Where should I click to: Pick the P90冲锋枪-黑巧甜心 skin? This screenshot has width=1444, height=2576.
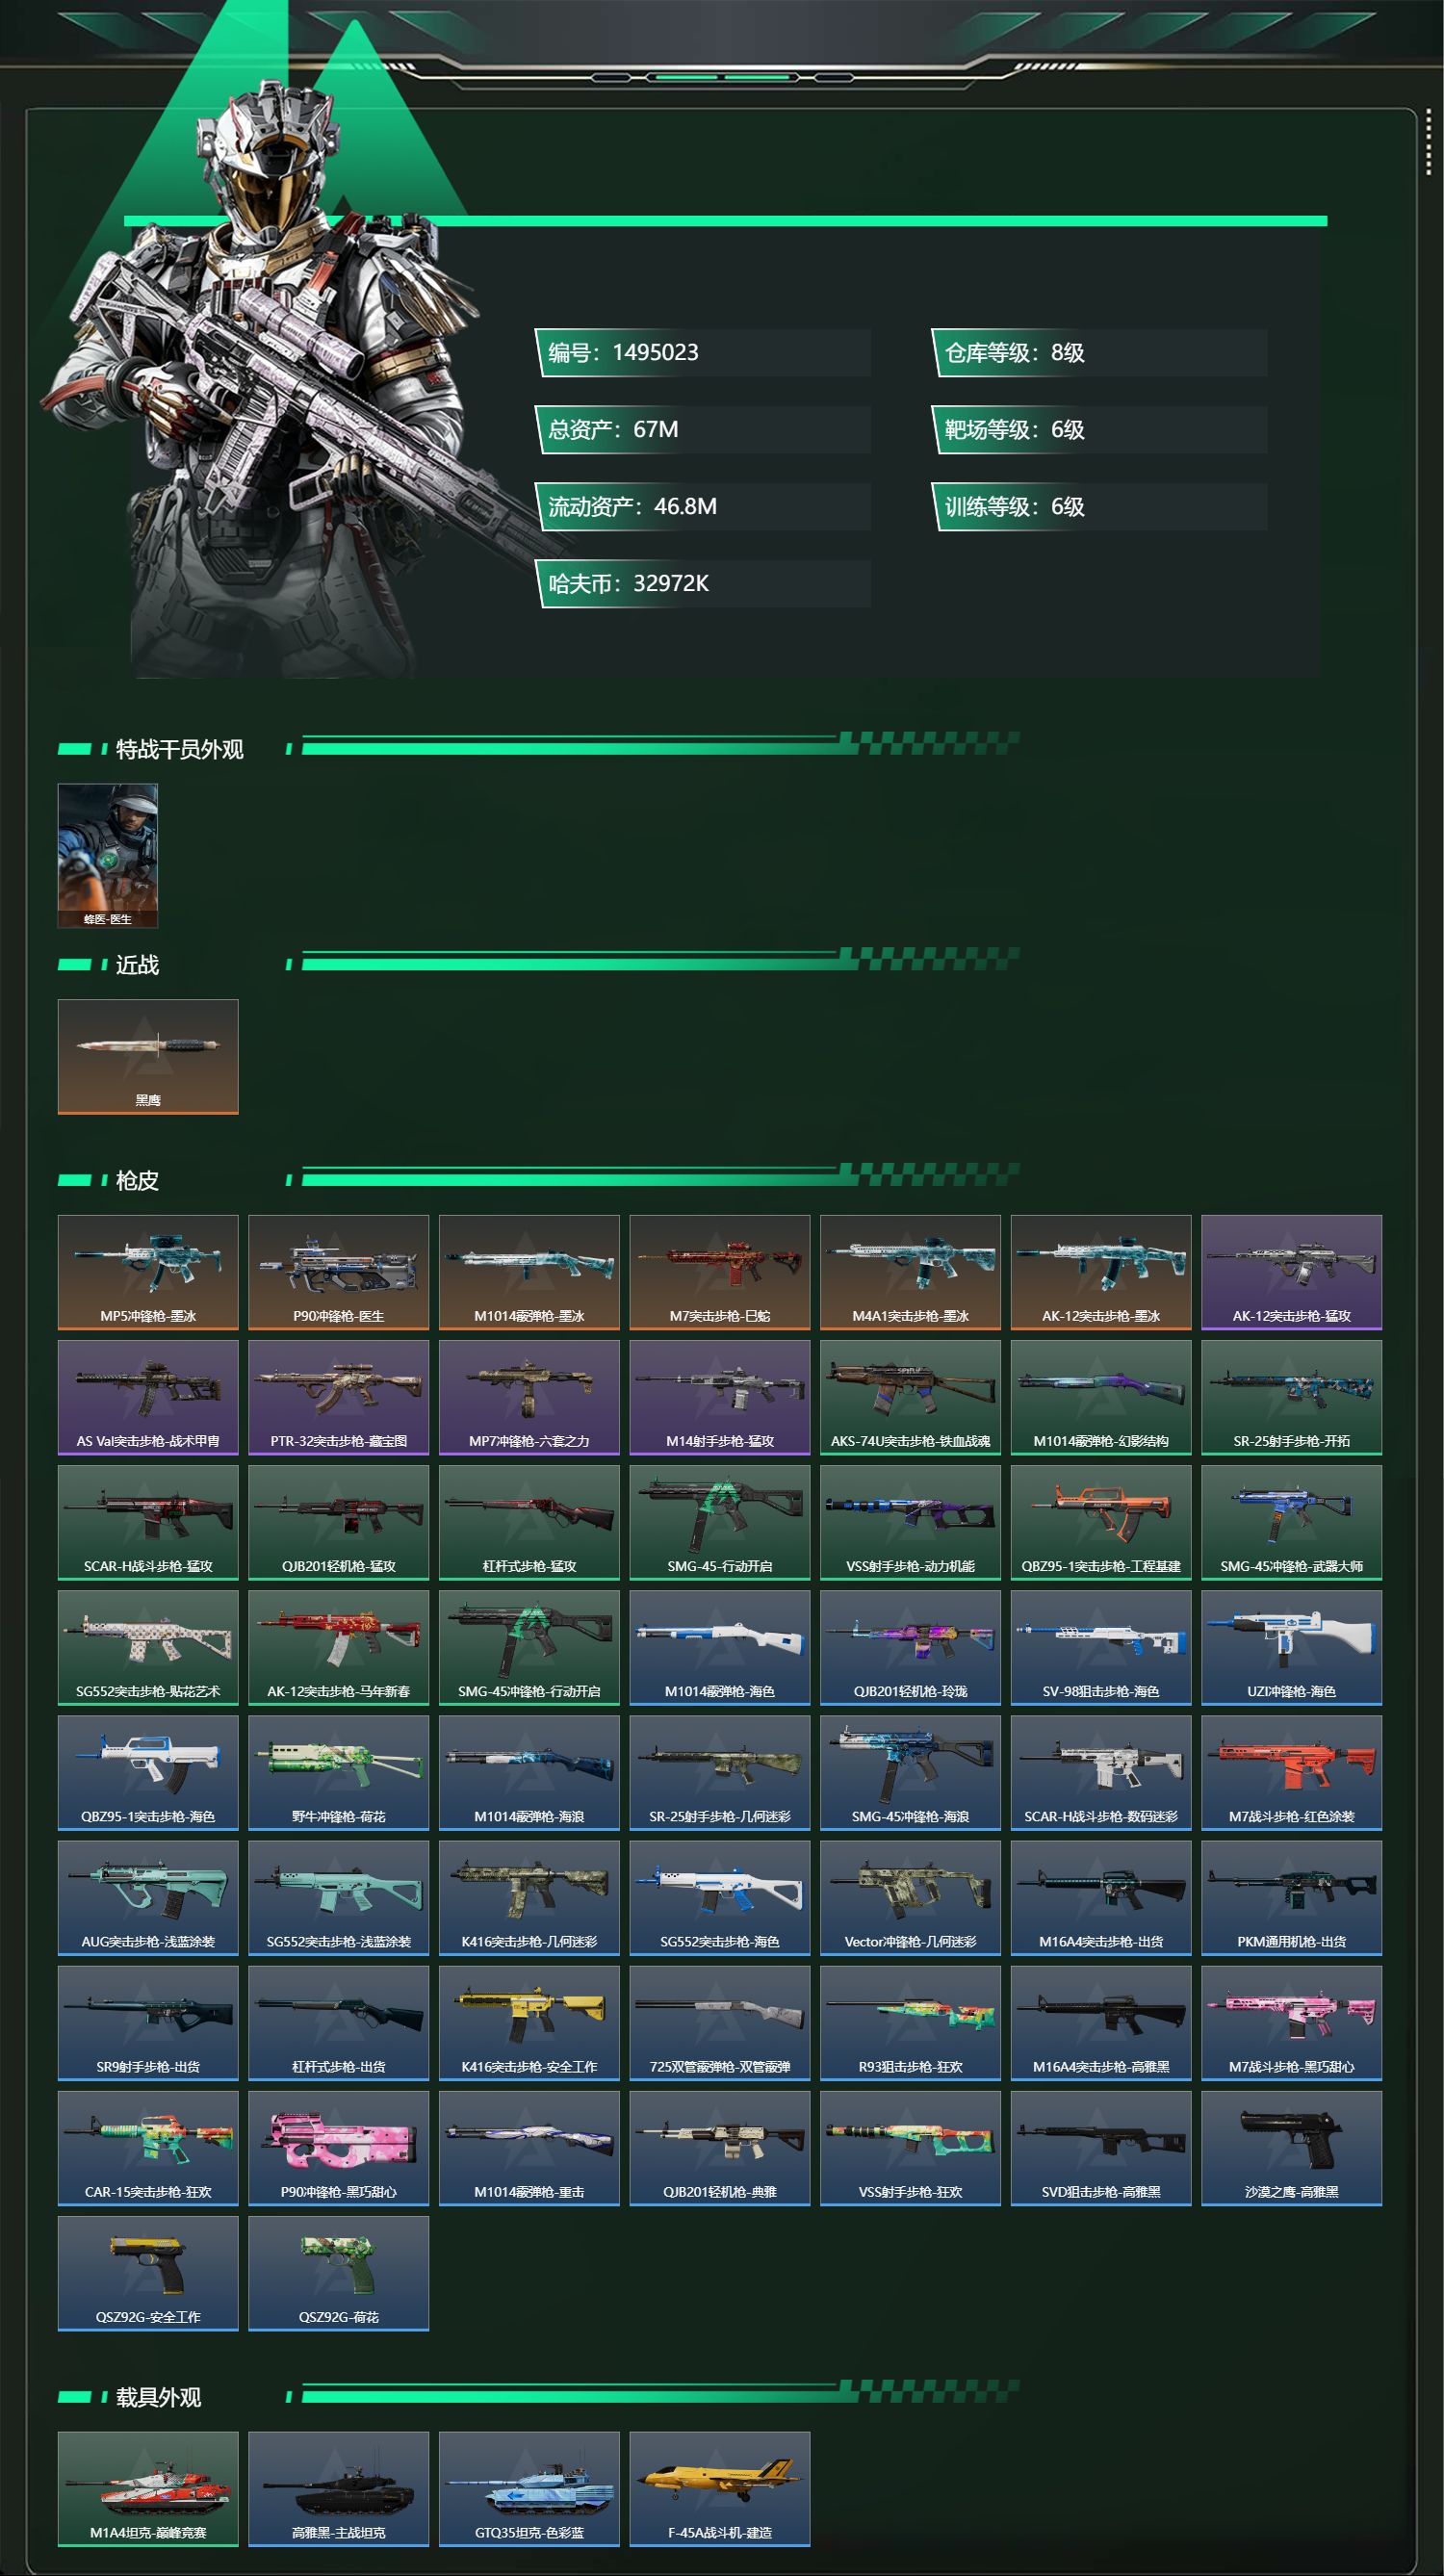click(338, 2147)
